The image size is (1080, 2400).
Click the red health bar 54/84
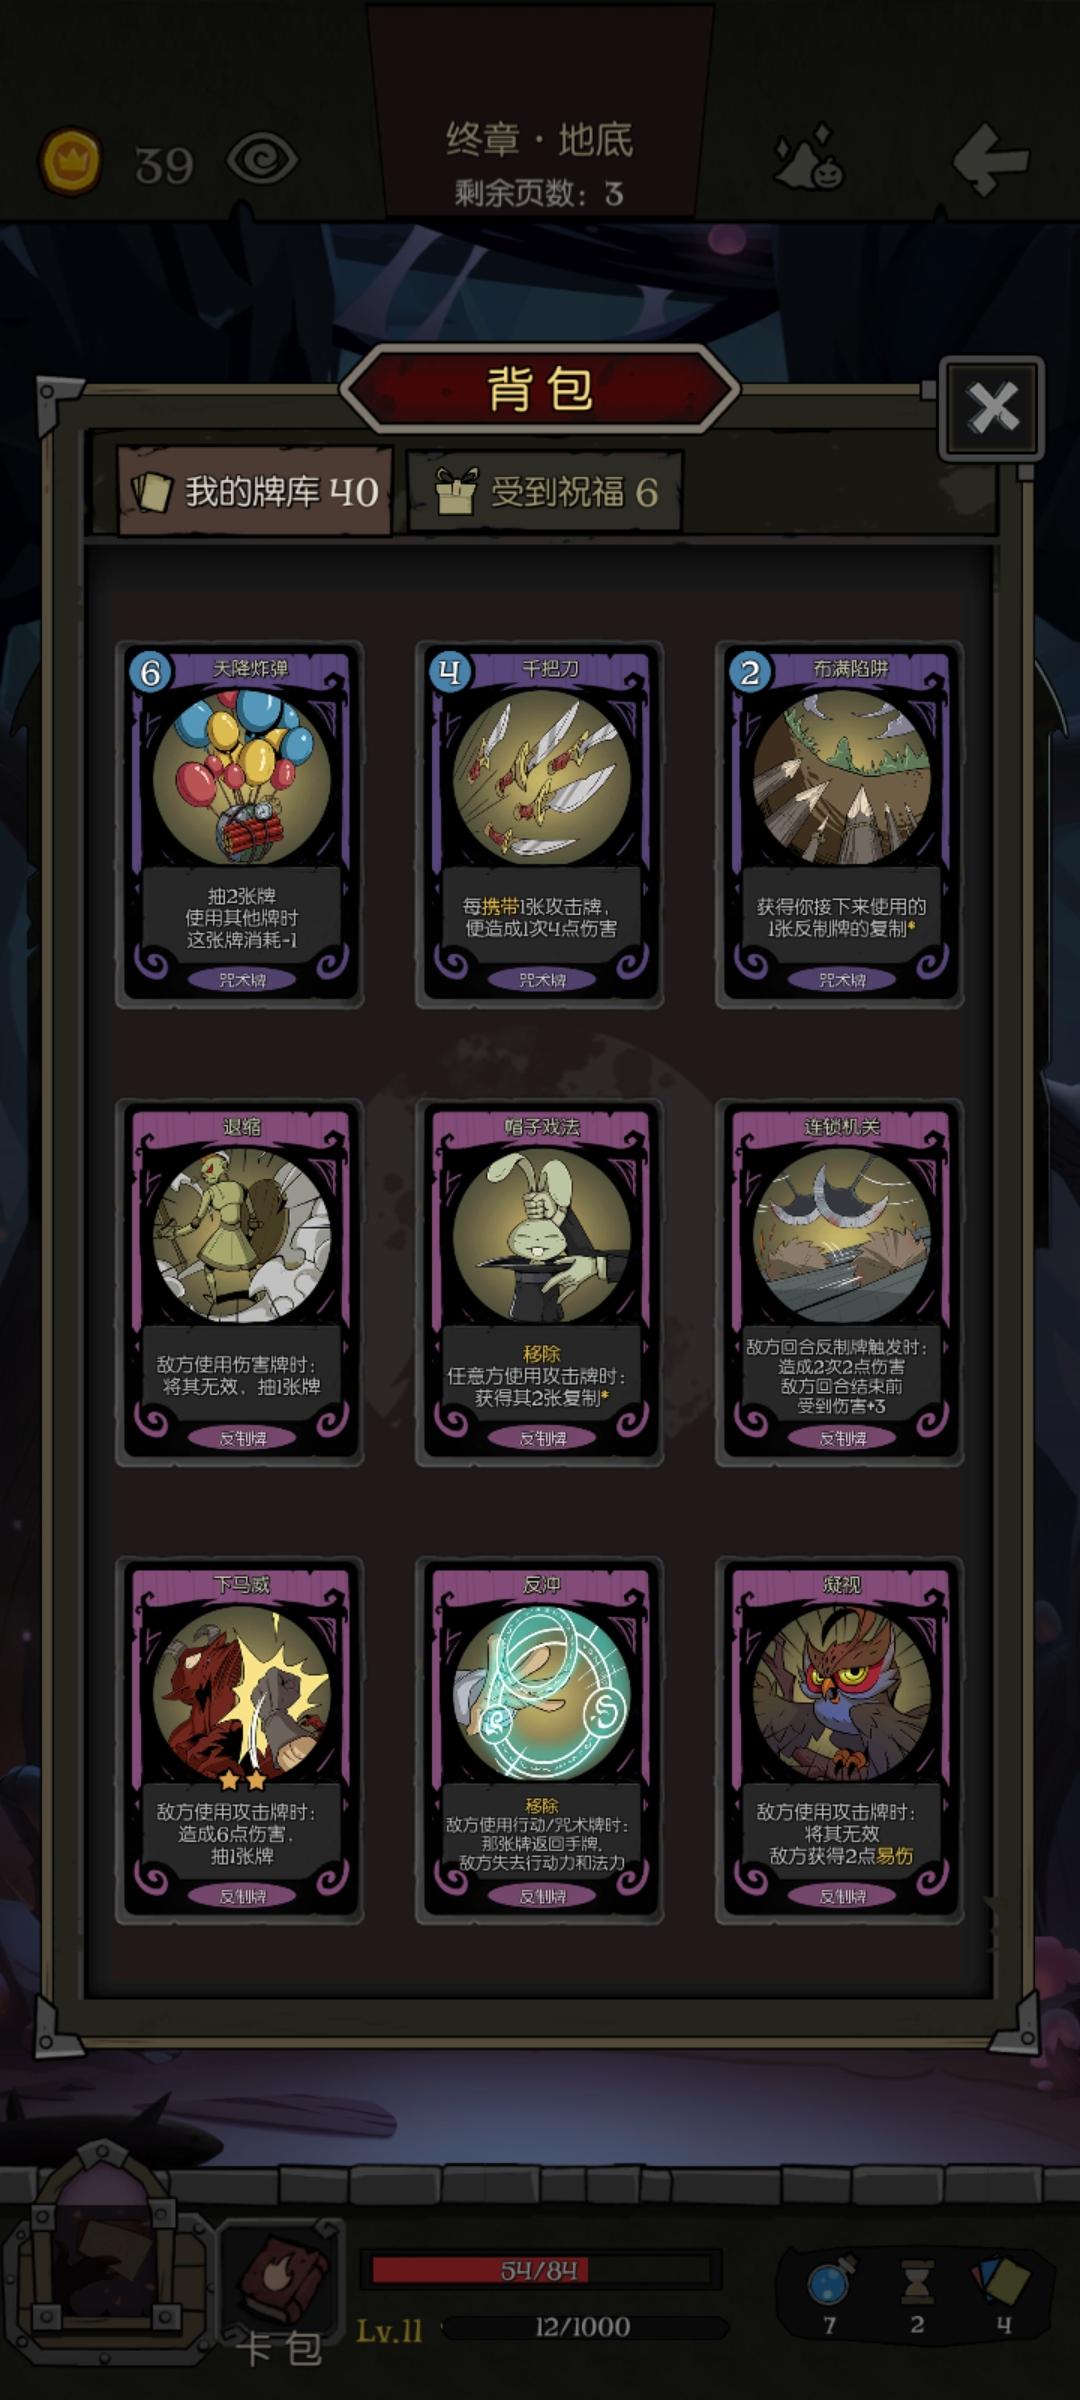point(540,2271)
